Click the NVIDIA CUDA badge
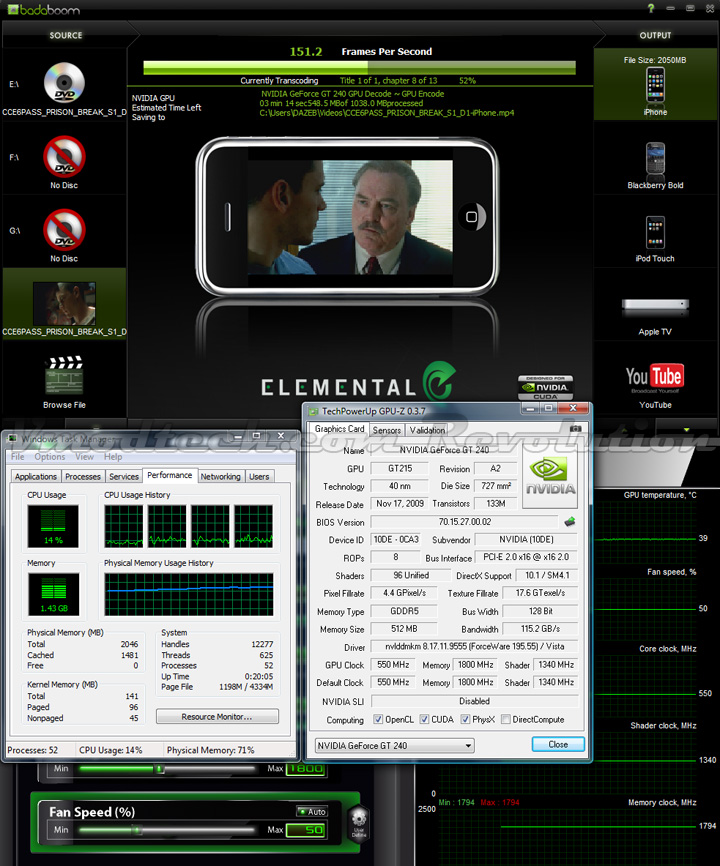Viewport: 720px width, 866px height. tap(546, 387)
